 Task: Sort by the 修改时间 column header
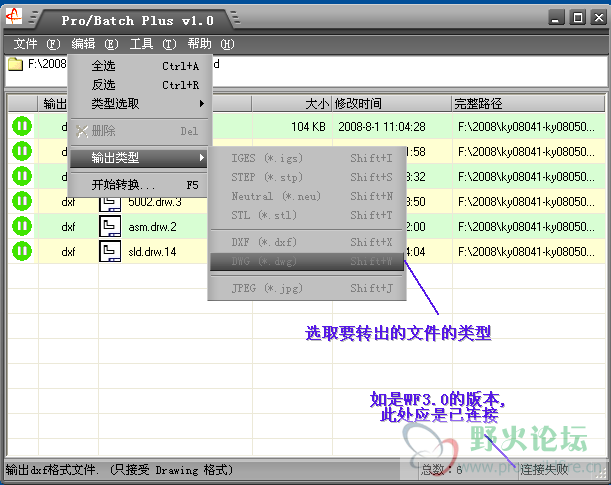392,104
